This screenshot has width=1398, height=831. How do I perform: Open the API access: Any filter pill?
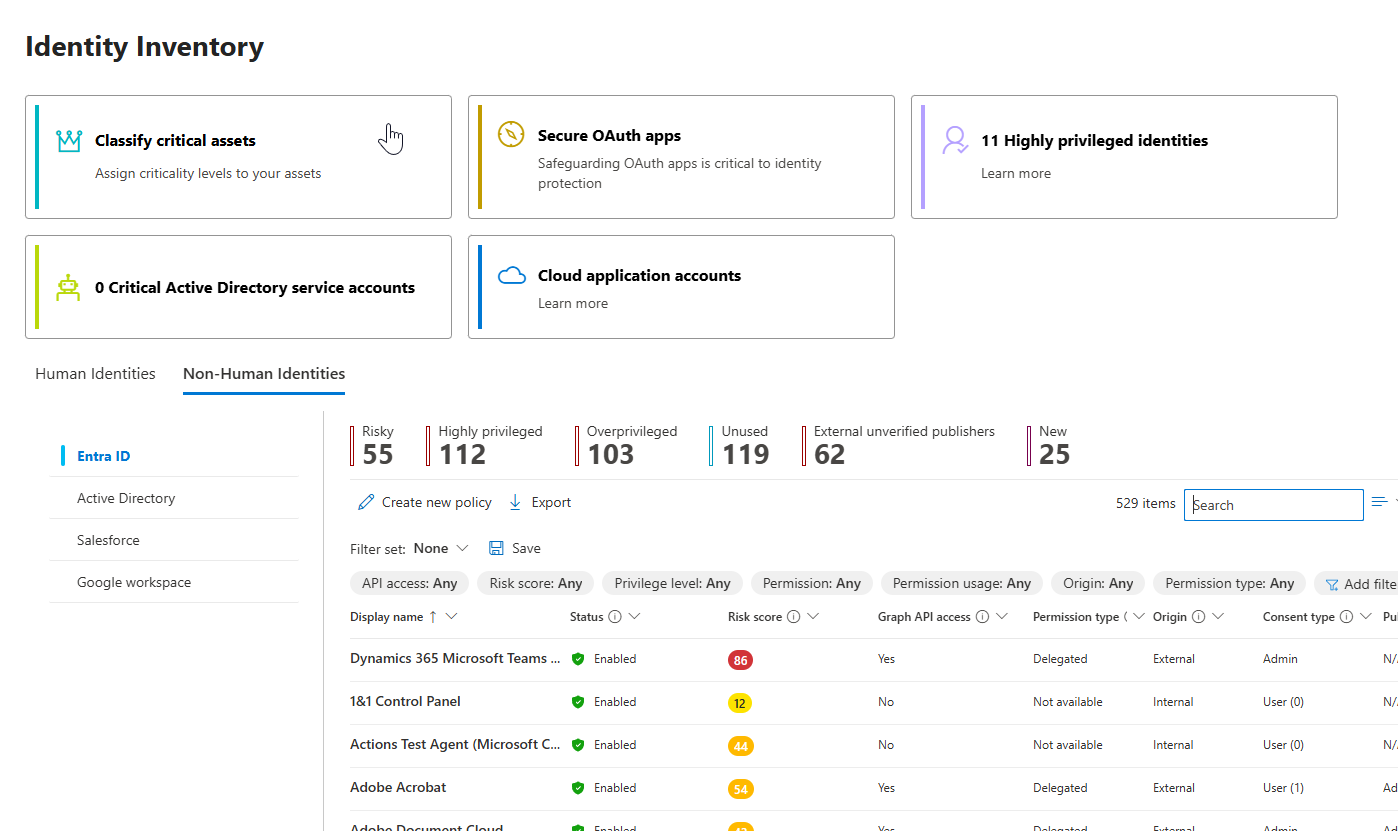click(410, 583)
